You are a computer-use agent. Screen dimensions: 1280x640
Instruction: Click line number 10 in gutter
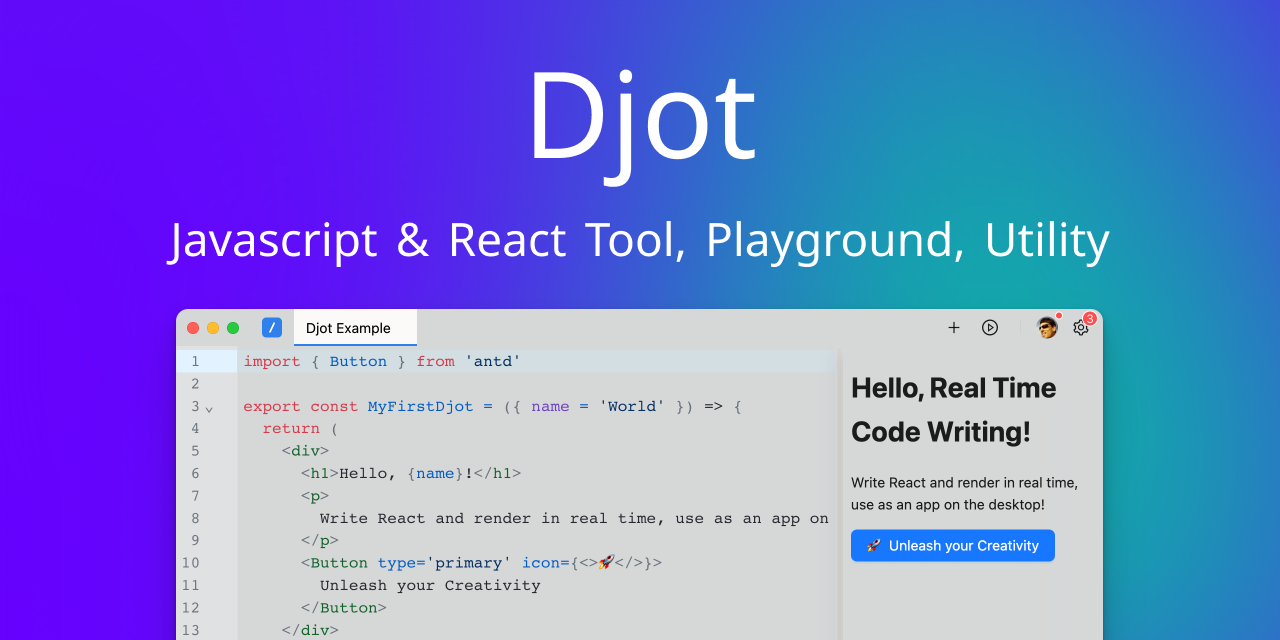(x=191, y=563)
